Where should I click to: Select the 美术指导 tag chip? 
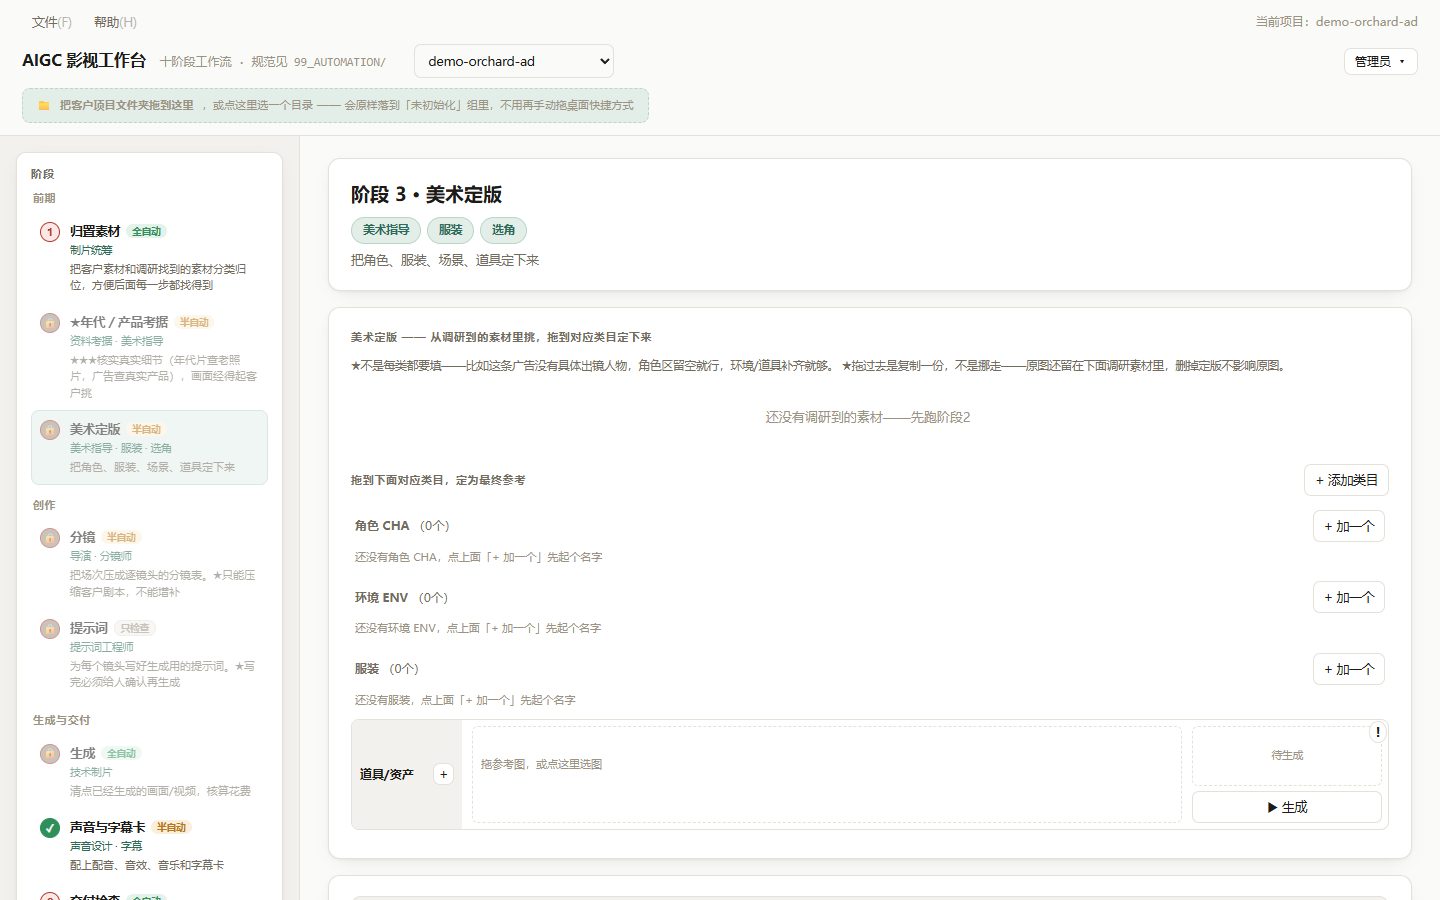[386, 230]
